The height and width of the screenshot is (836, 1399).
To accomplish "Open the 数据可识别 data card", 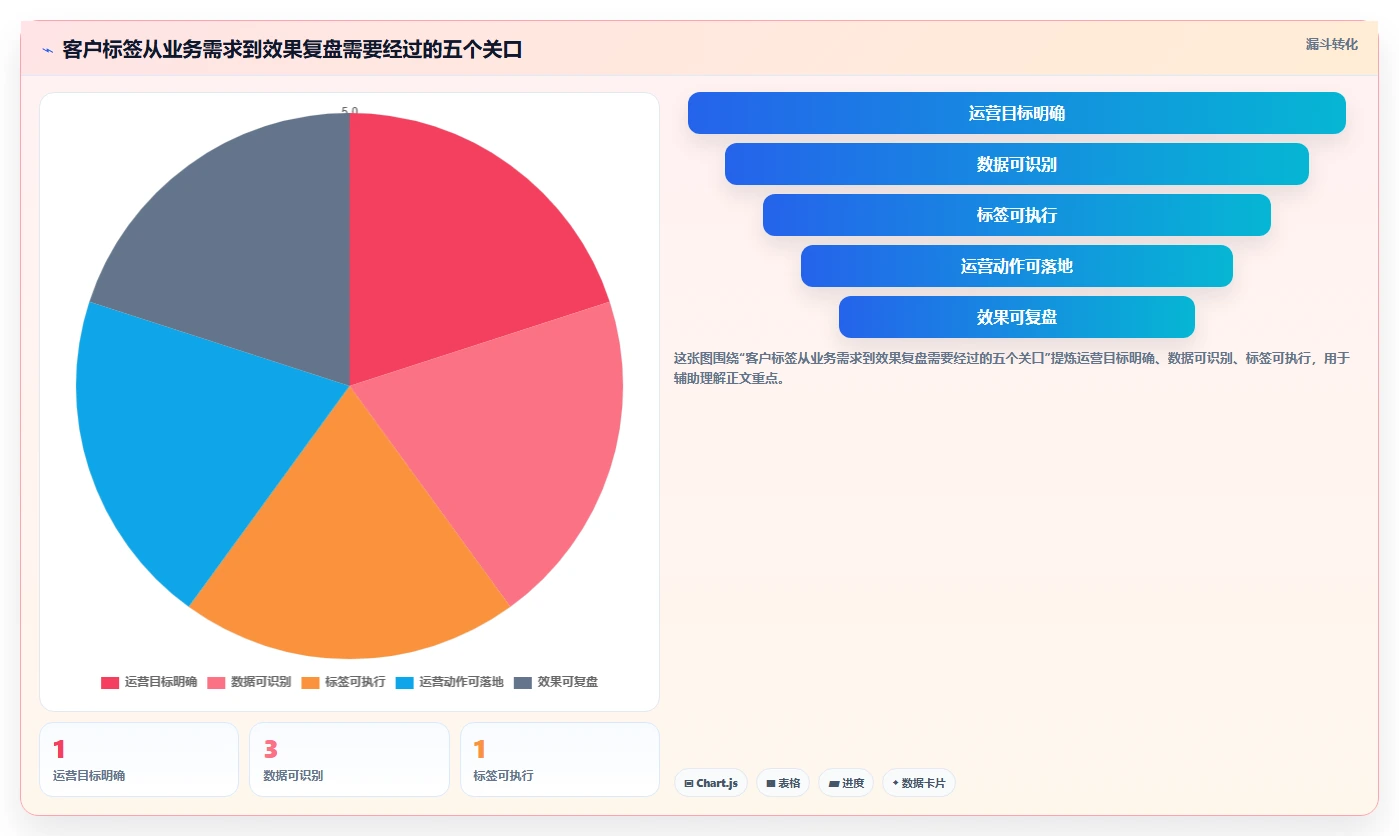I will point(349,759).
